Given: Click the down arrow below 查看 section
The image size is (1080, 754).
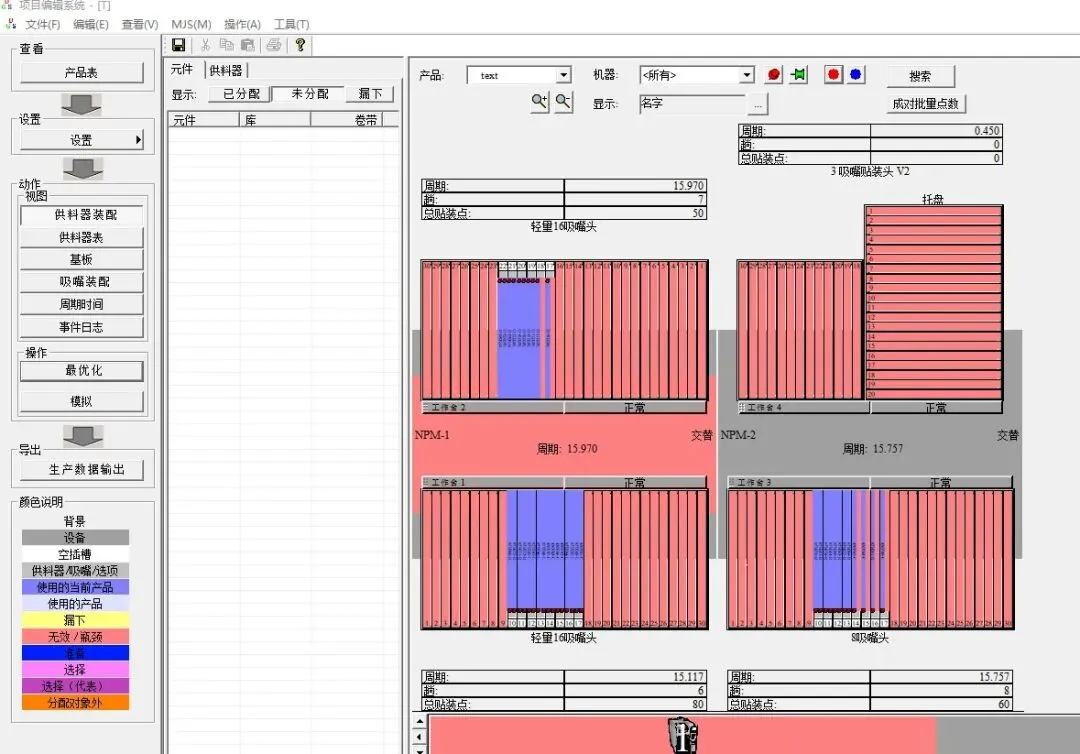Looking at the screenshot, I should click(x=81, y=105).
